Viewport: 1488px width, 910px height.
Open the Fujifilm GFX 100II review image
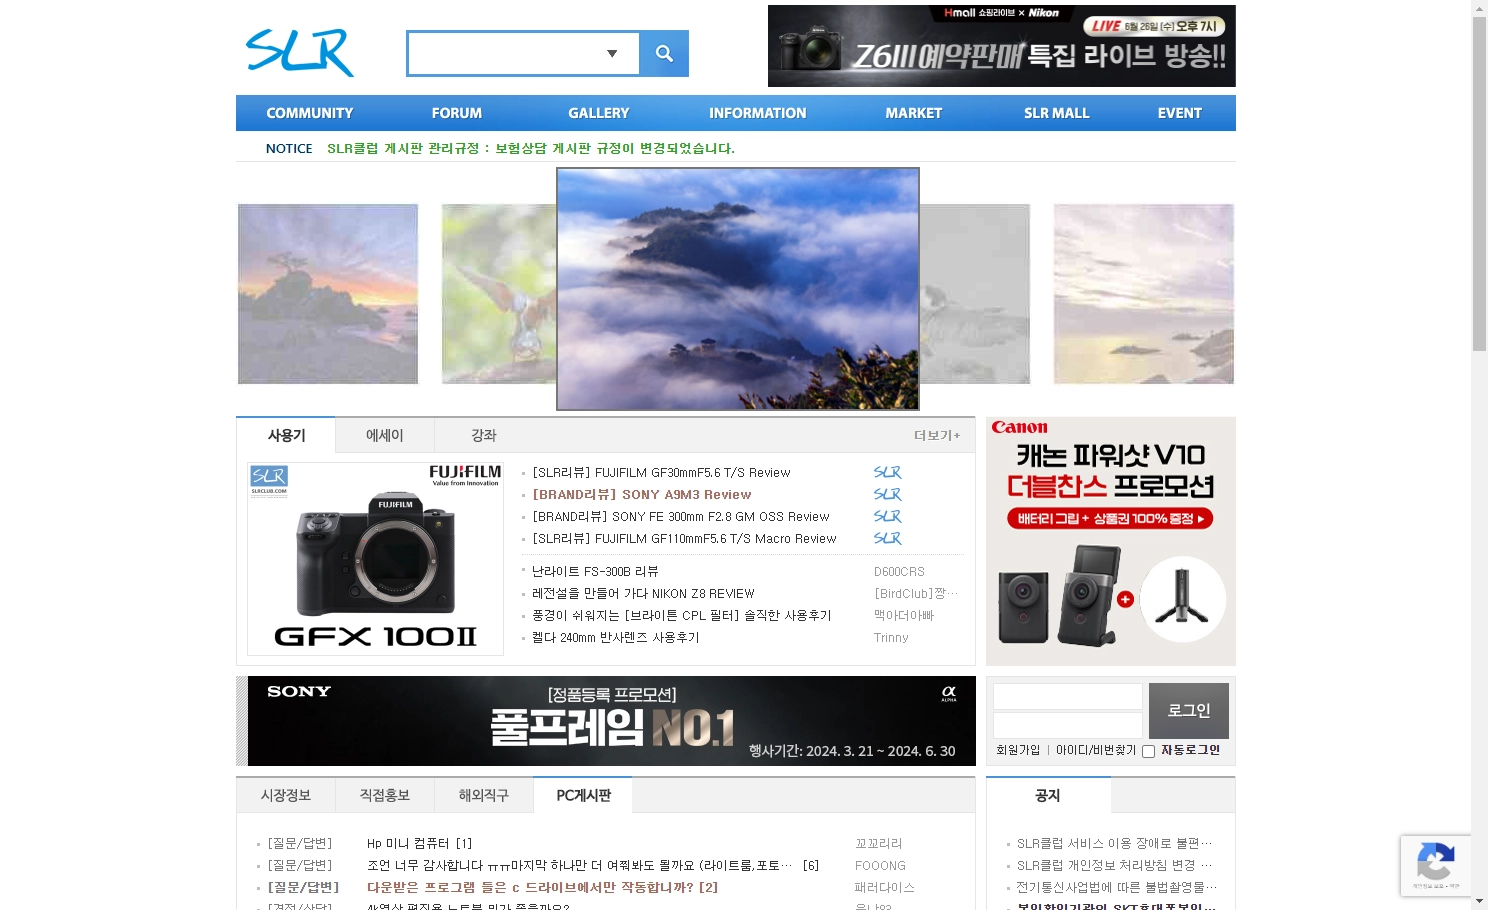click(x=375, y=559)
